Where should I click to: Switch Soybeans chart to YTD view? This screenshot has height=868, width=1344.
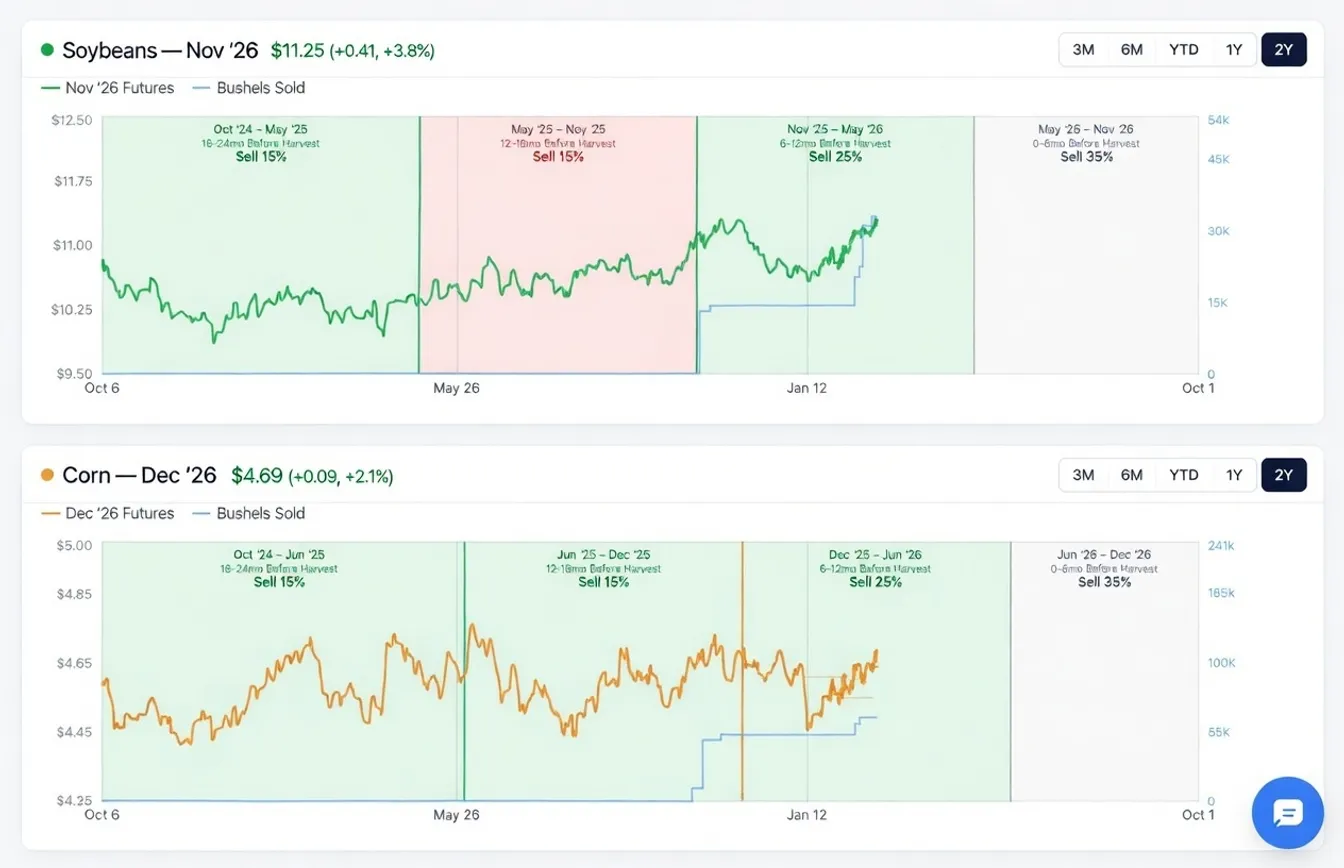(x=1183, y=49)
